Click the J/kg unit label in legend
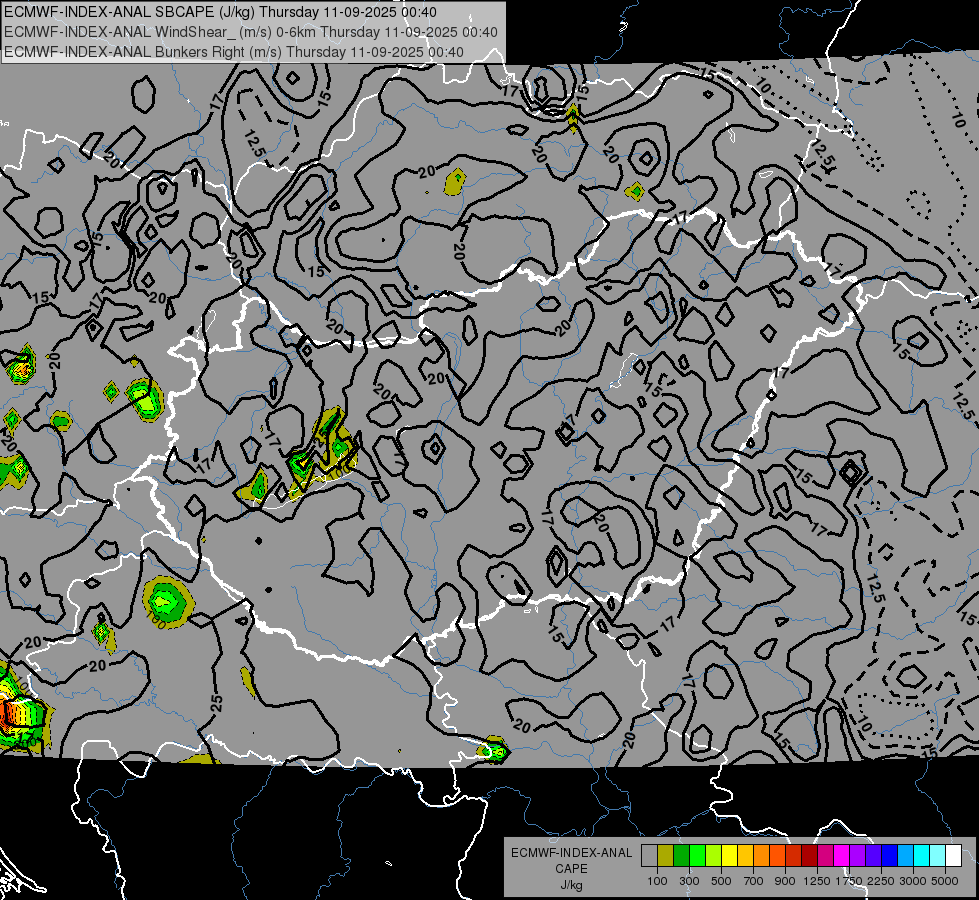The height and width of the screenshot is (900, 979). (572, 886)
